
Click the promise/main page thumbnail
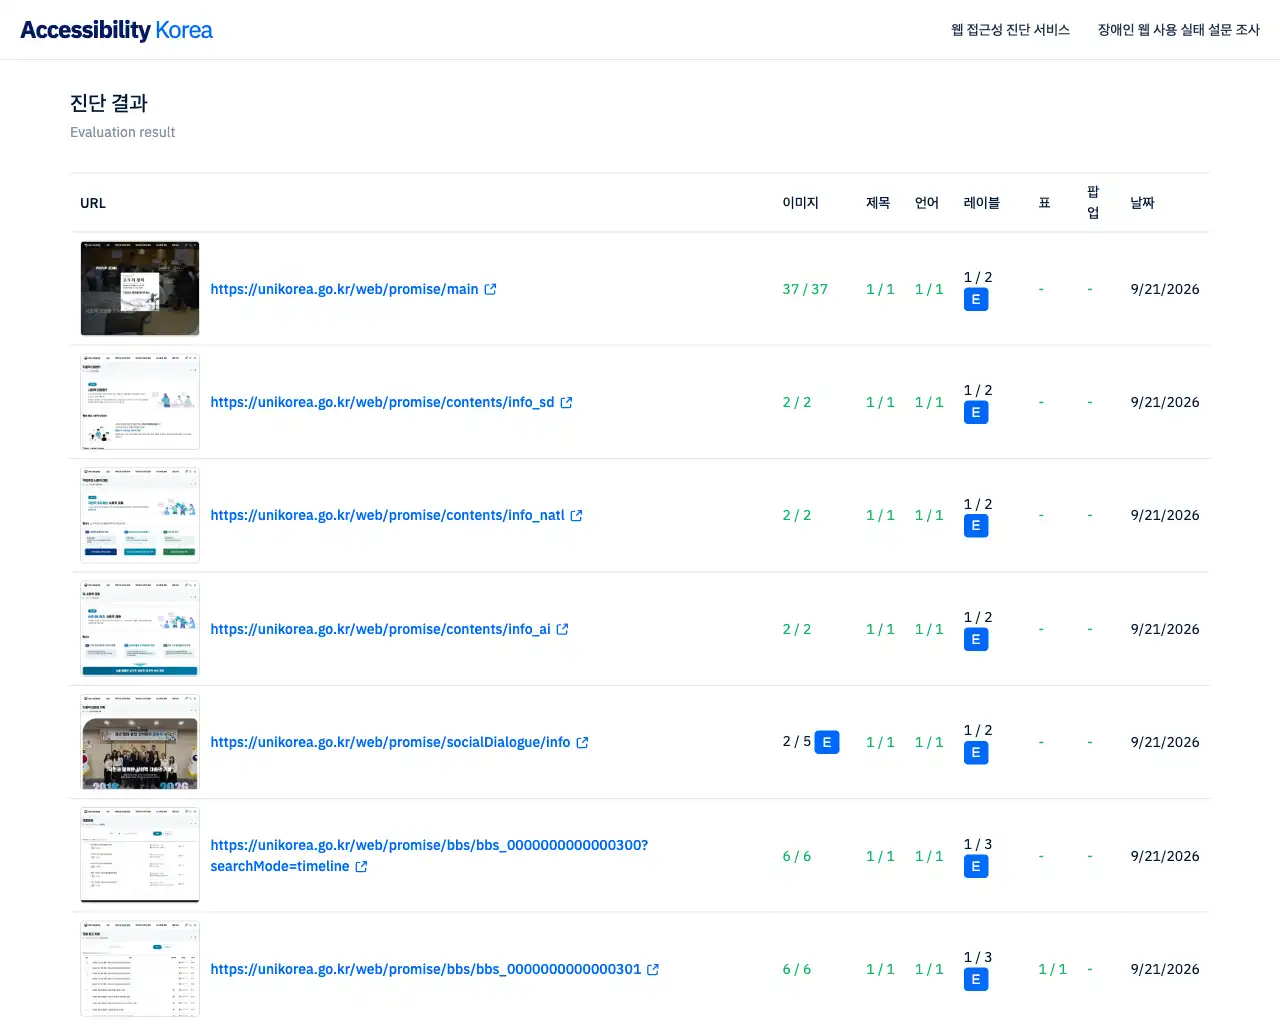point(140,288)
